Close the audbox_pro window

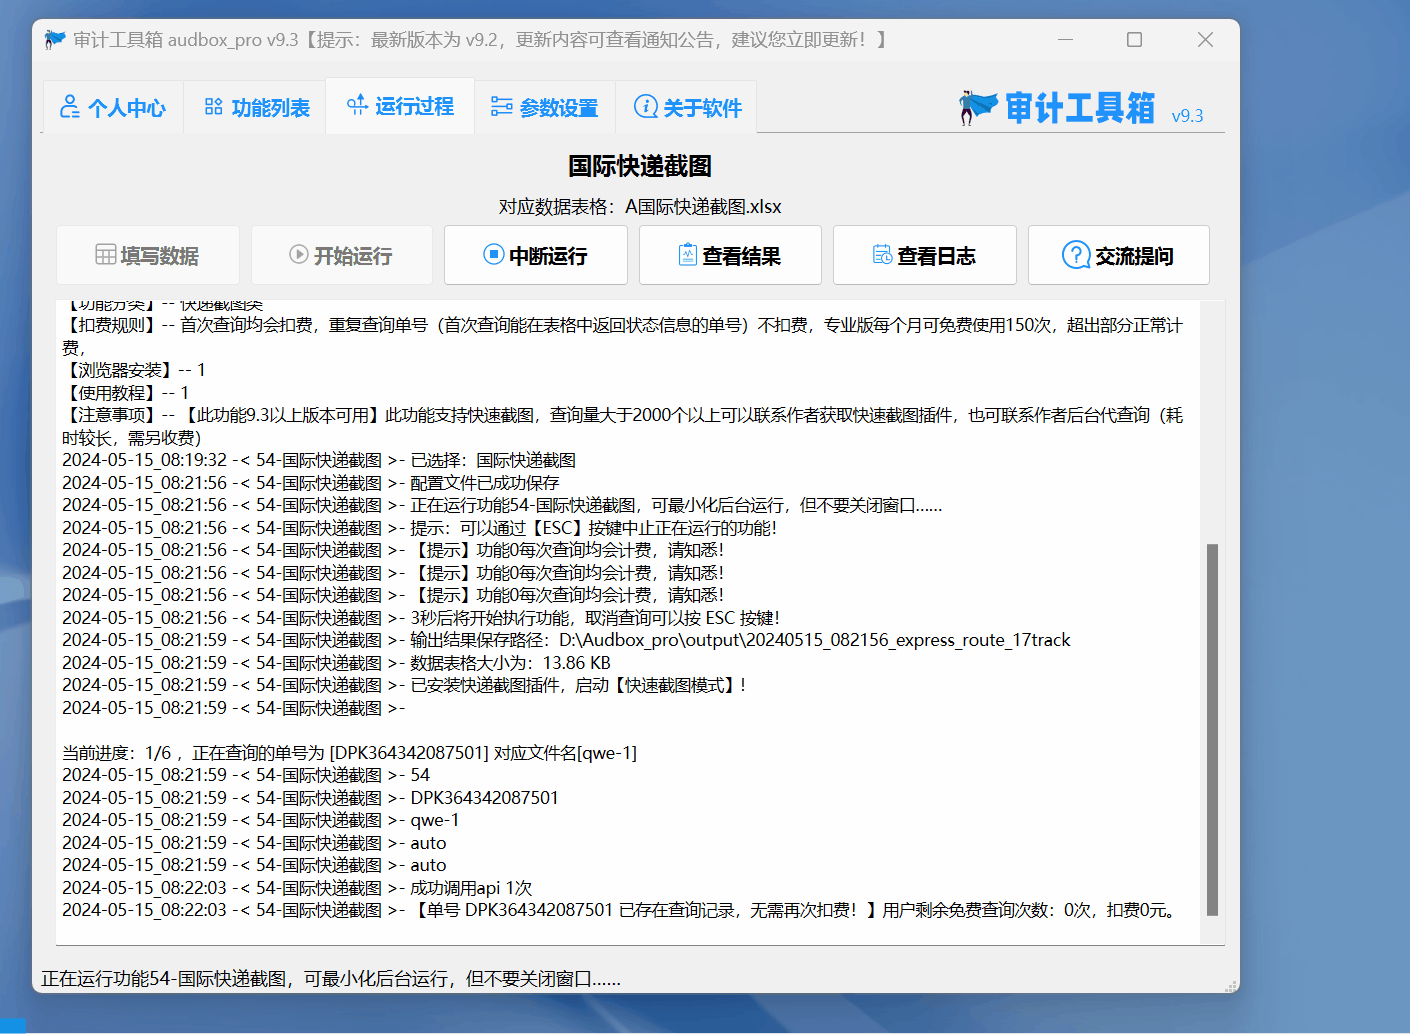(1205, 39)
